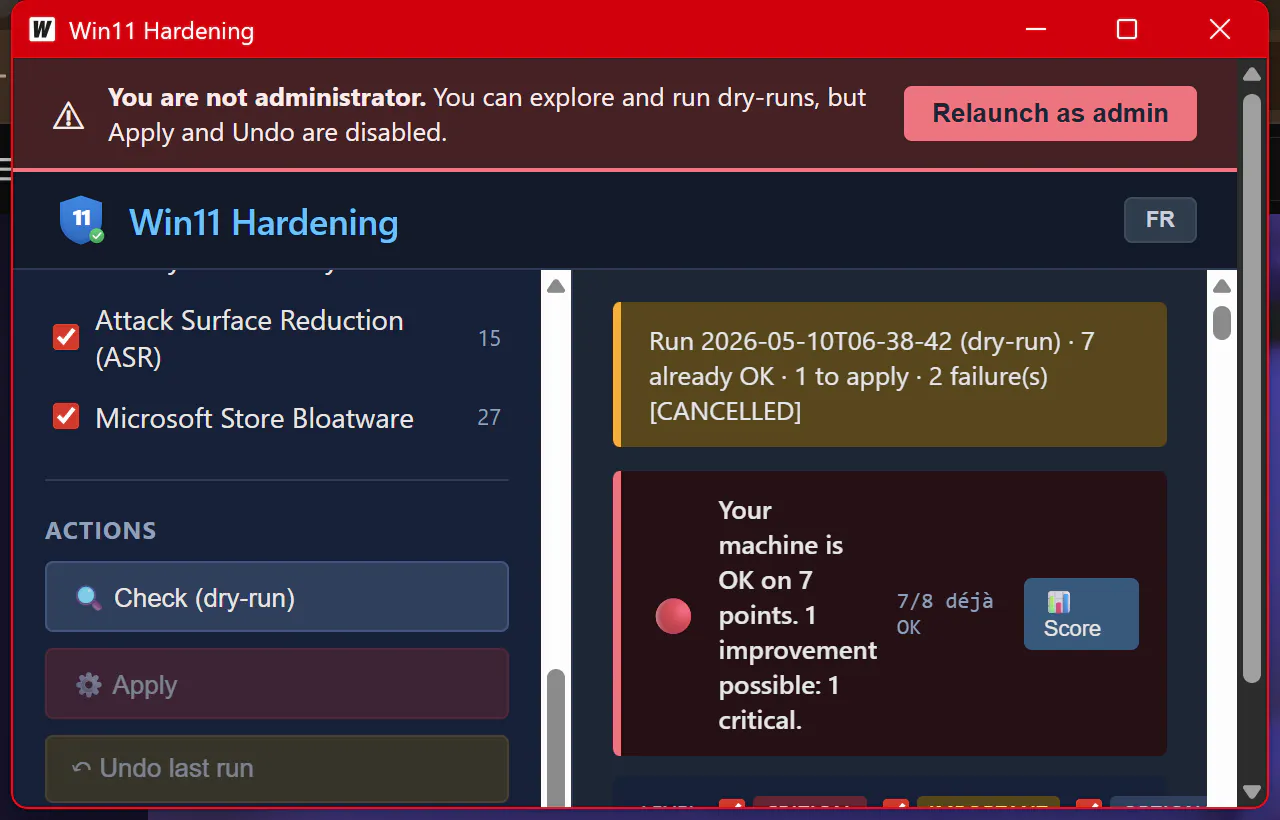Close the Win11 Hardening window
This screenshot has height=820, width=1280.
click(x=1220, y=29)
